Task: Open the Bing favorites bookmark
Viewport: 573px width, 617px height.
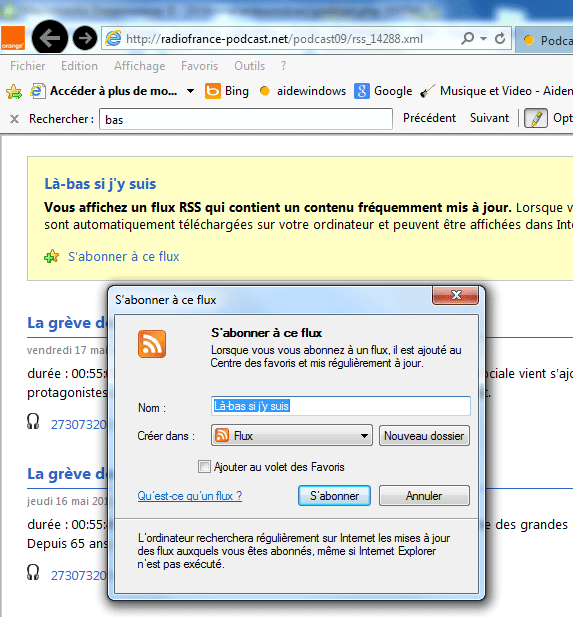Action: coord(227,91)
